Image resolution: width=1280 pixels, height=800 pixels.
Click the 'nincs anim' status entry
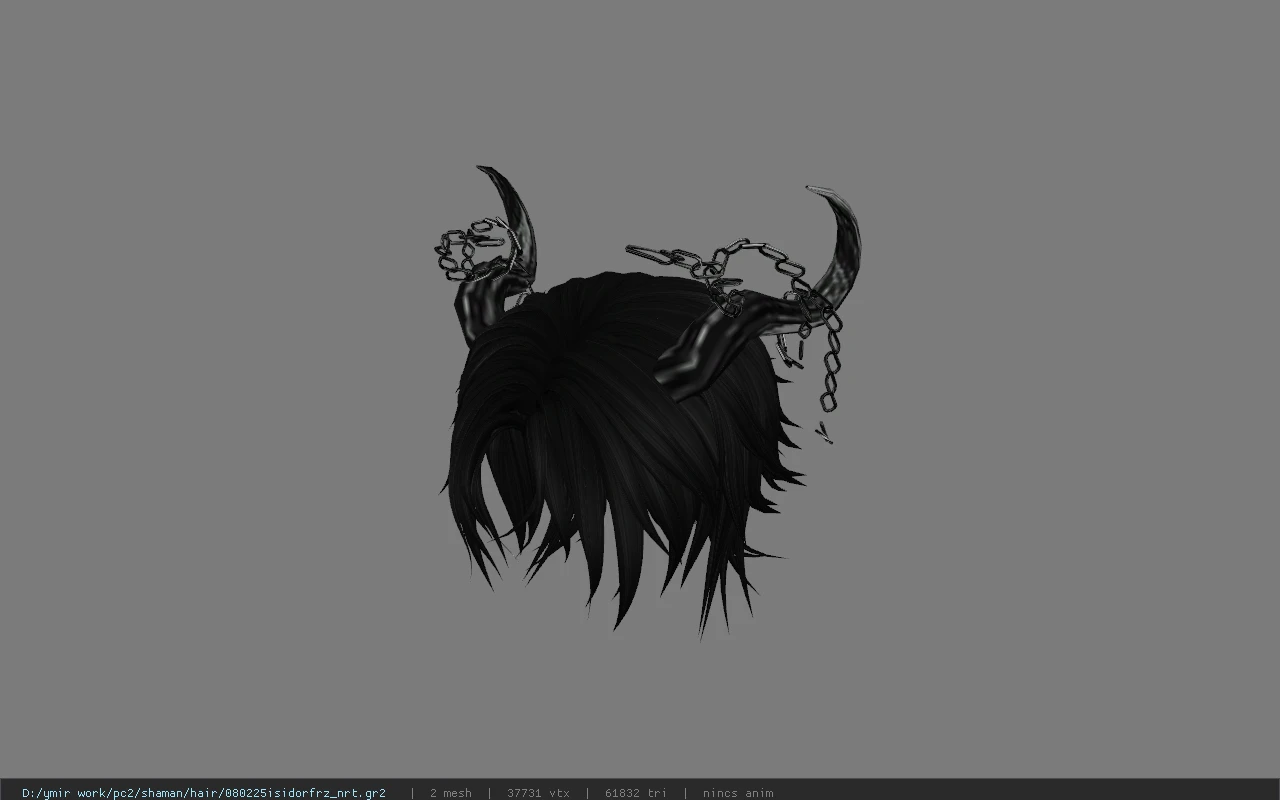pos(738,793)
